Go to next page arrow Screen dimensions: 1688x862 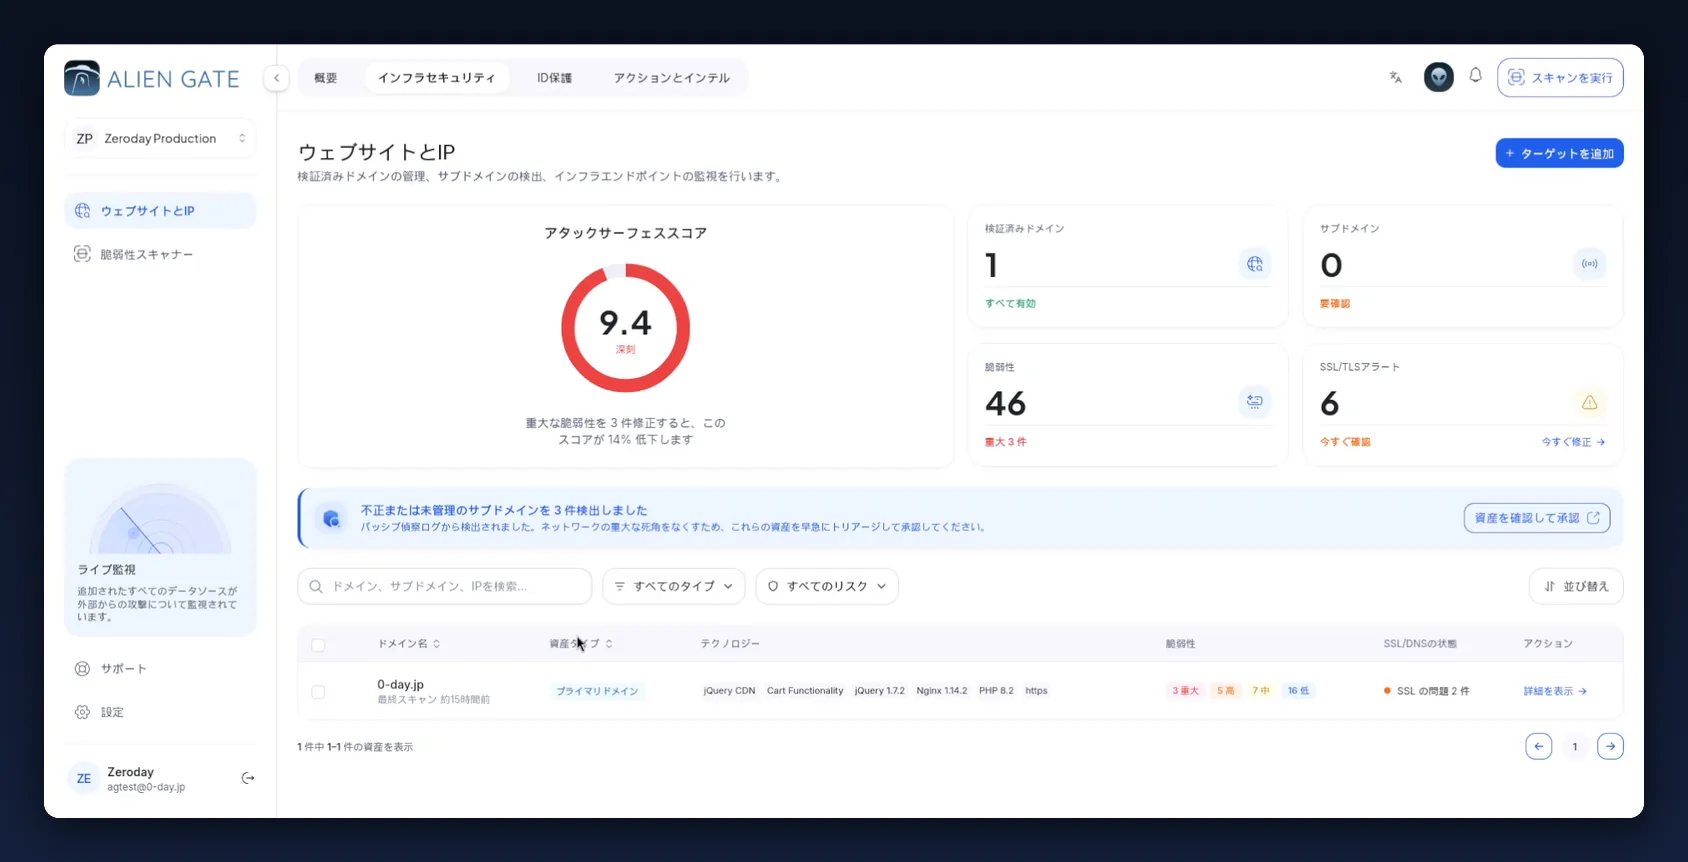[x=1610, y=746]
